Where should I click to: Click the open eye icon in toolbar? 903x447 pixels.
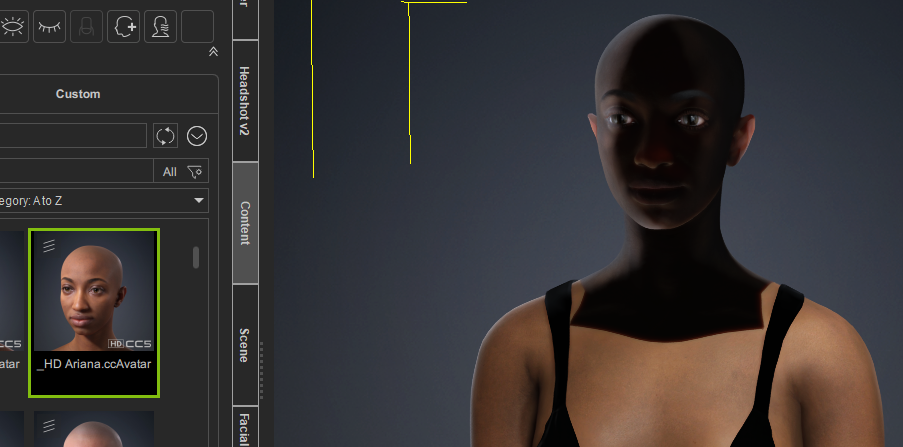pyautogui.click(x=11, y=27)
